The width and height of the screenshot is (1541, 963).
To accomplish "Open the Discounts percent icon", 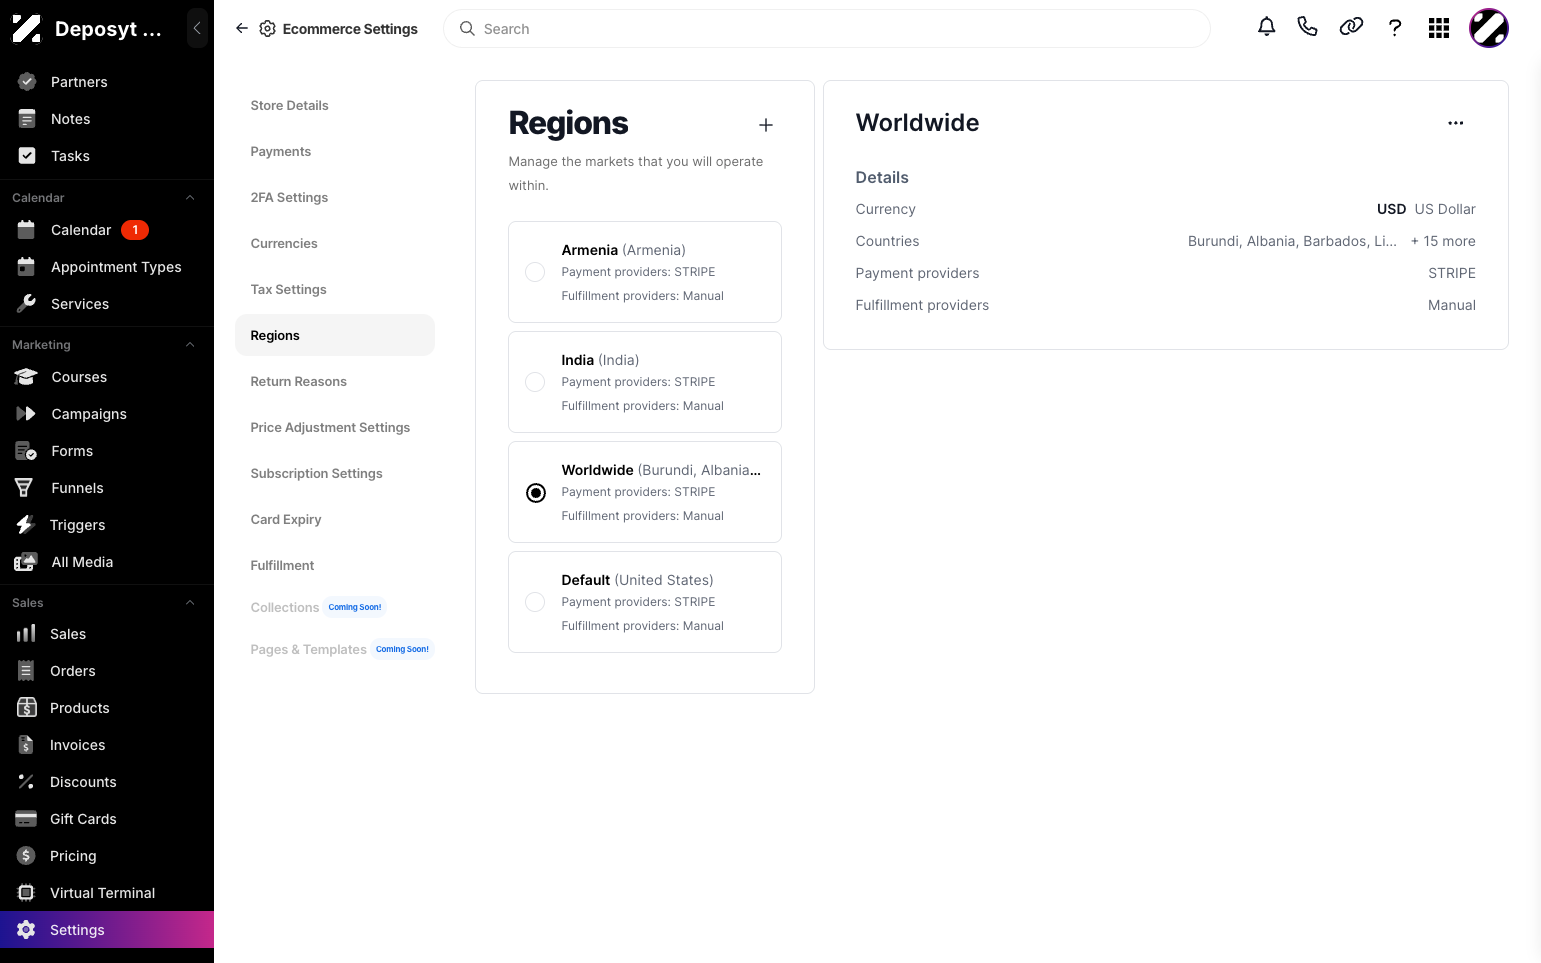I will [26, 782].
